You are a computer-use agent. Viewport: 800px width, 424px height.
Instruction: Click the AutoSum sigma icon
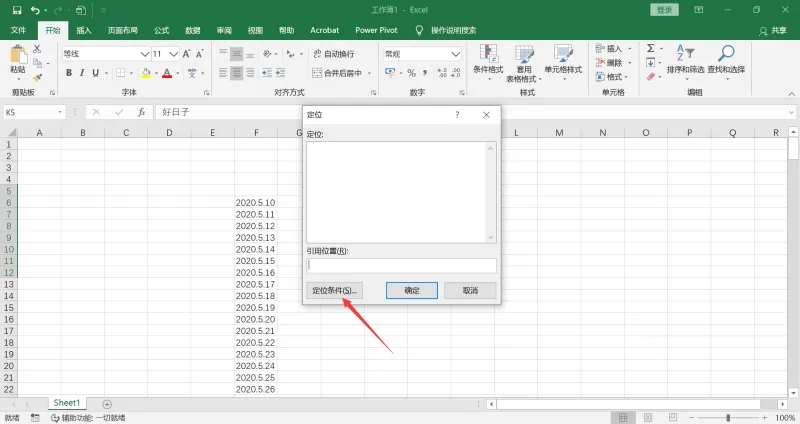(651, 48)
